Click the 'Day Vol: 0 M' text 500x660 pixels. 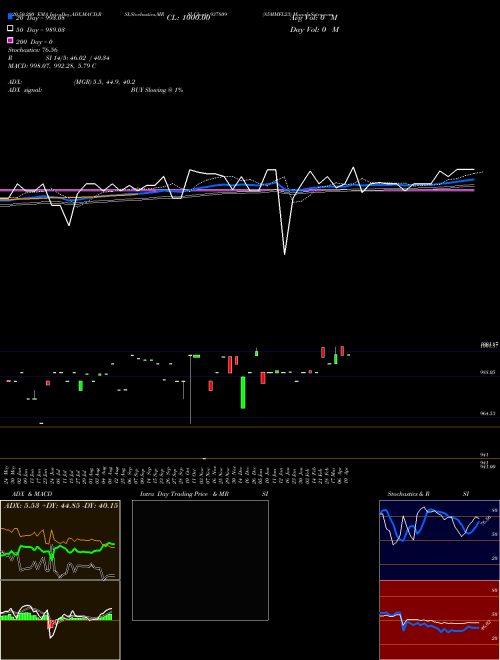point(314,30)
